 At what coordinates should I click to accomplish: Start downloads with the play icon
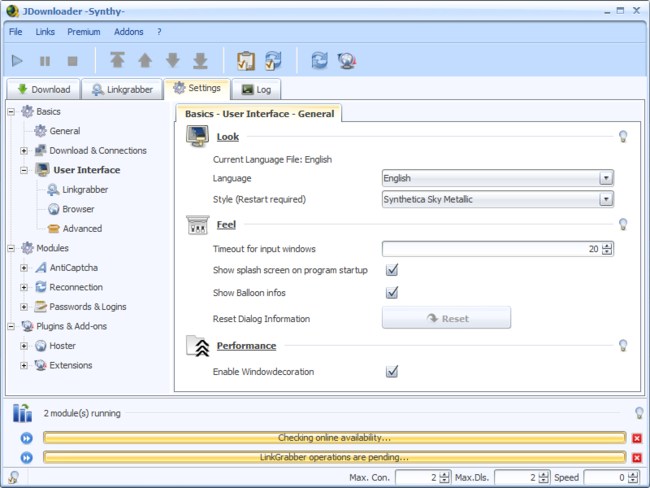[x=17, y=61]
